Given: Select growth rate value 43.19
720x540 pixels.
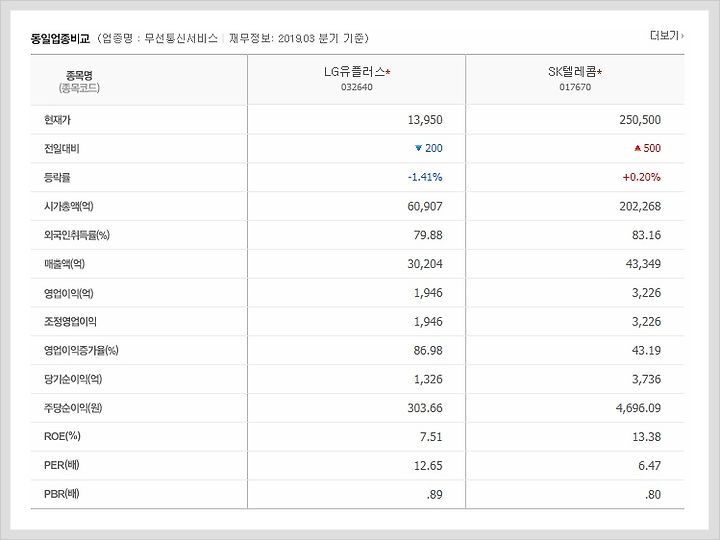Looking at the screenshot, I should click(647, 350).
